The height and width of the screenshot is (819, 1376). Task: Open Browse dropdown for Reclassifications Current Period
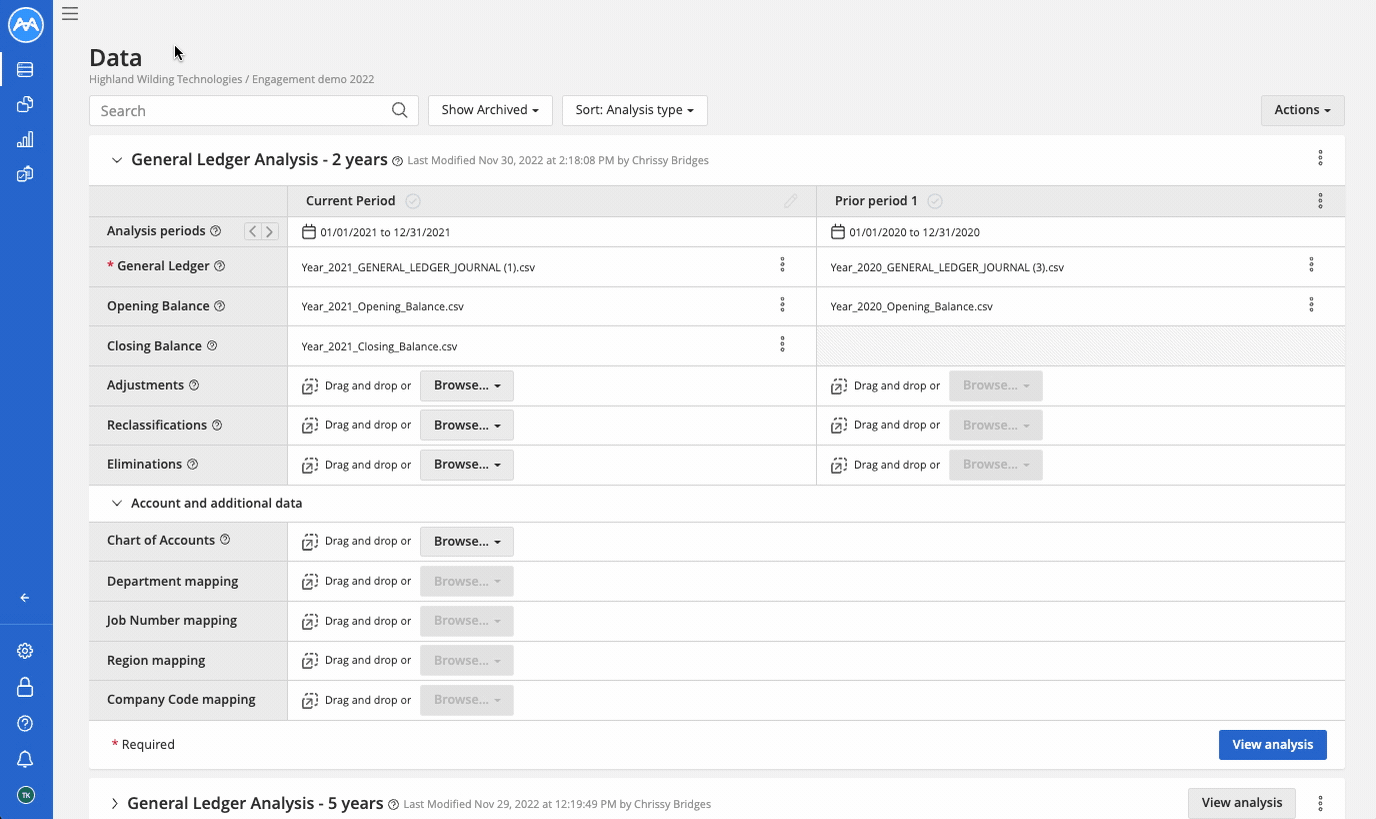click(467, 425)
